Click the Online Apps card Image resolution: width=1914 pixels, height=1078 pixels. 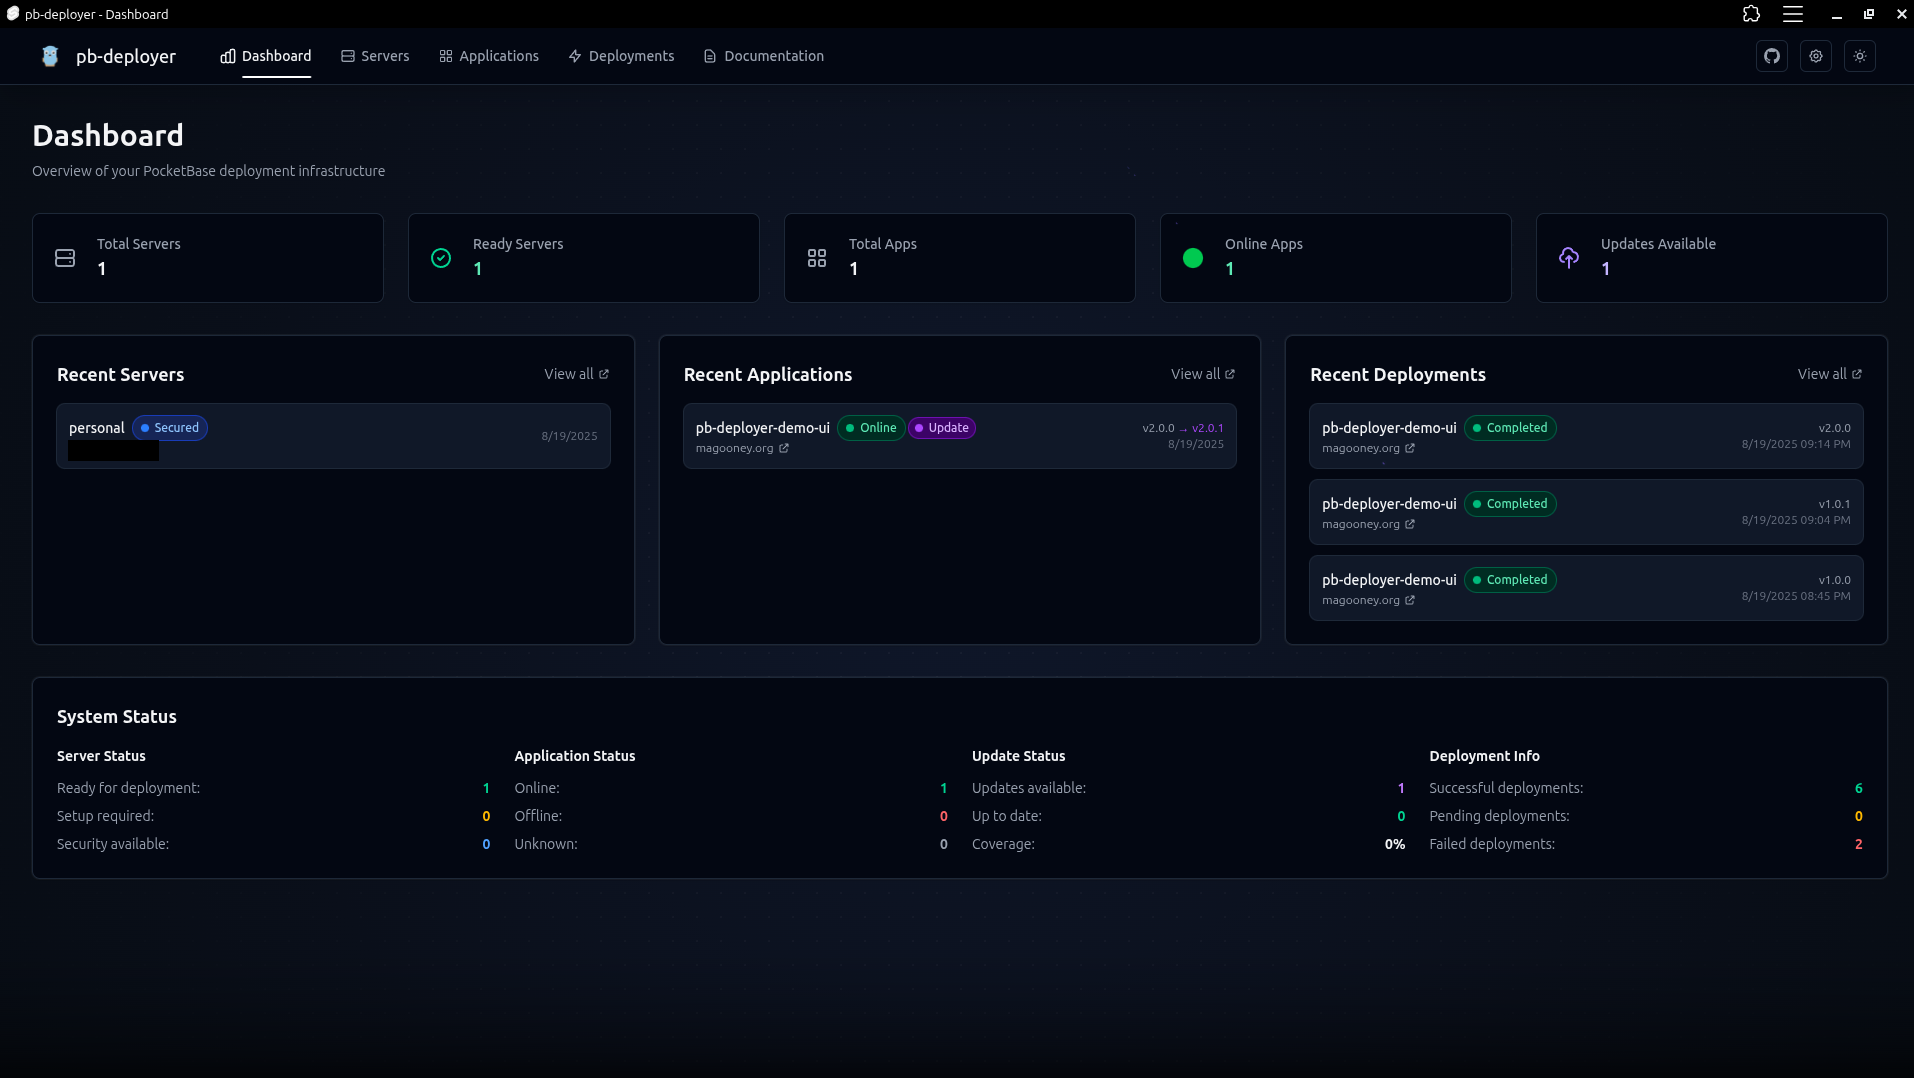pos(1336,258)
